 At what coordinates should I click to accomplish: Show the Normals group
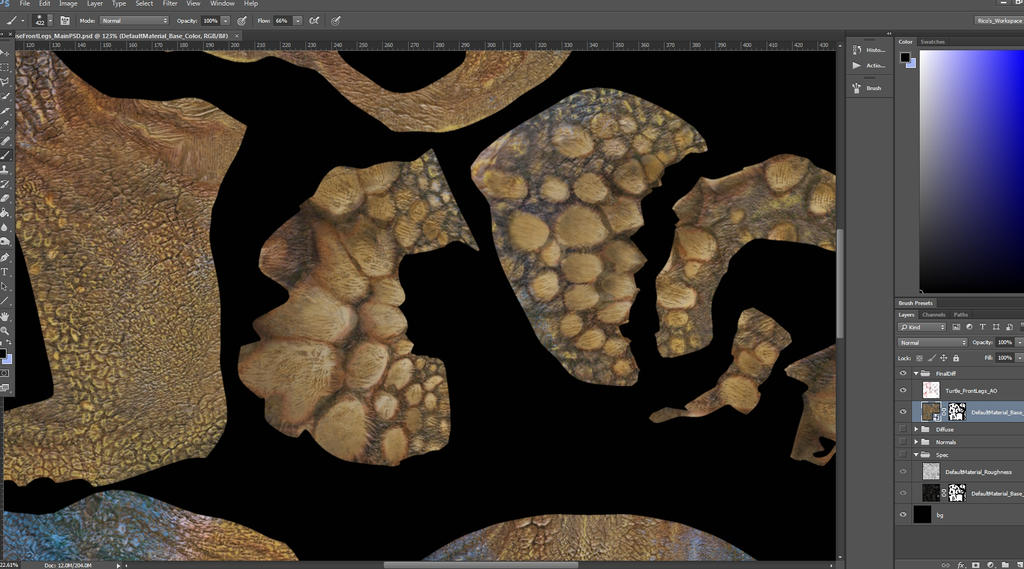point(903,442)
